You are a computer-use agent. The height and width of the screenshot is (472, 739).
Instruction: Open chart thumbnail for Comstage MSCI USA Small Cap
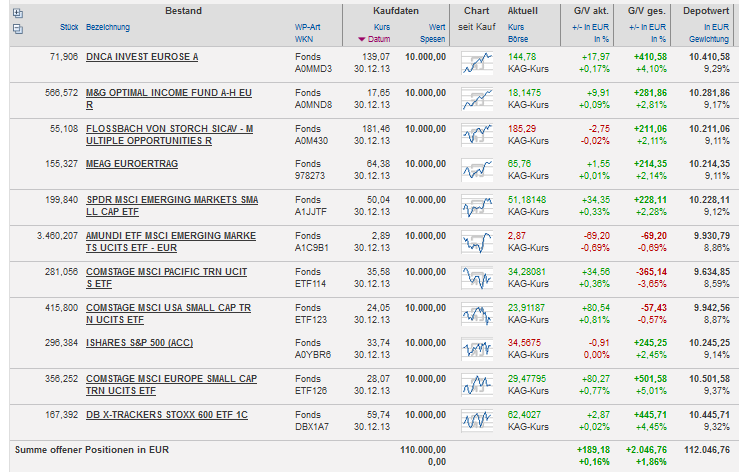[x=477, y=314]
